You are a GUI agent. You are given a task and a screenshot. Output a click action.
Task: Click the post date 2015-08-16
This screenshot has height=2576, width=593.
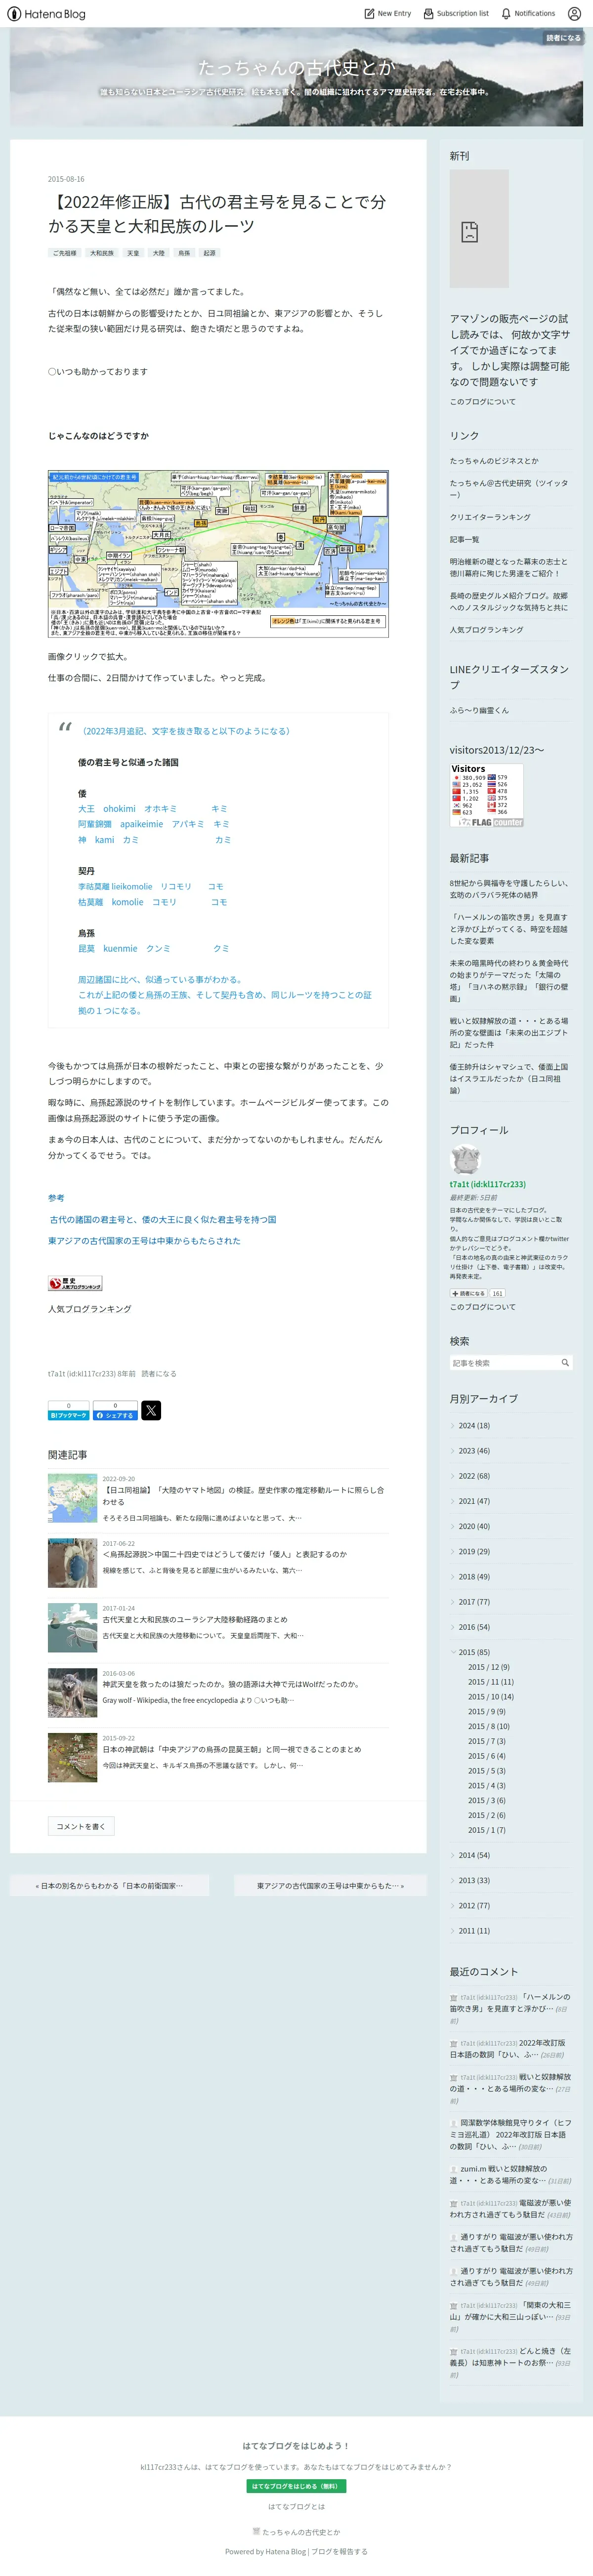(66, 179)
